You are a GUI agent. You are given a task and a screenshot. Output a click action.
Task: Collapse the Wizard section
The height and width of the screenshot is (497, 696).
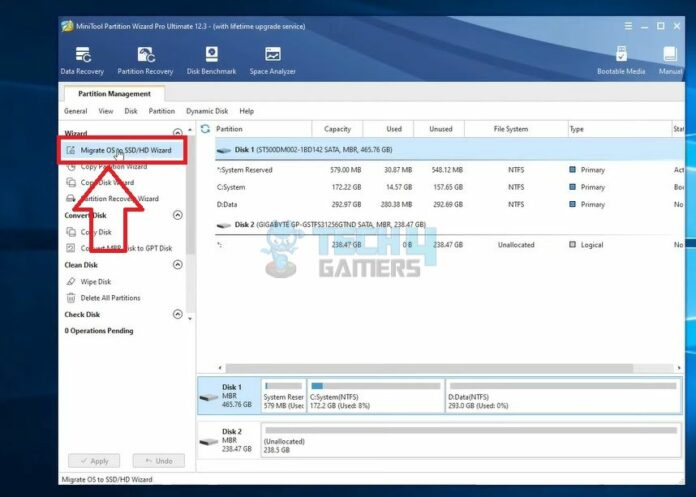pyautogui.click(x=178, y=132)
